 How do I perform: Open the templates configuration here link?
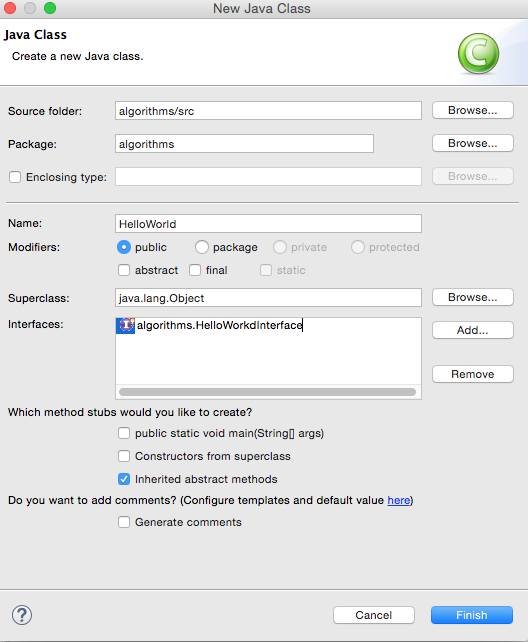click(399, 500)
